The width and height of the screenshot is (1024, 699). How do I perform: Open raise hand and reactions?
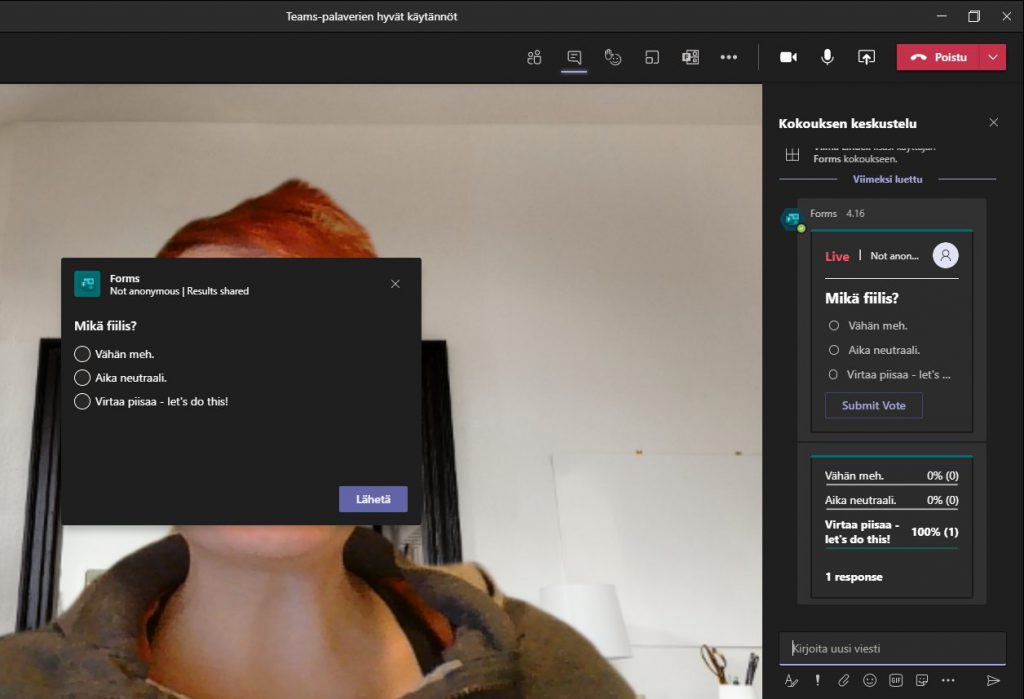[x=613, y=57]
